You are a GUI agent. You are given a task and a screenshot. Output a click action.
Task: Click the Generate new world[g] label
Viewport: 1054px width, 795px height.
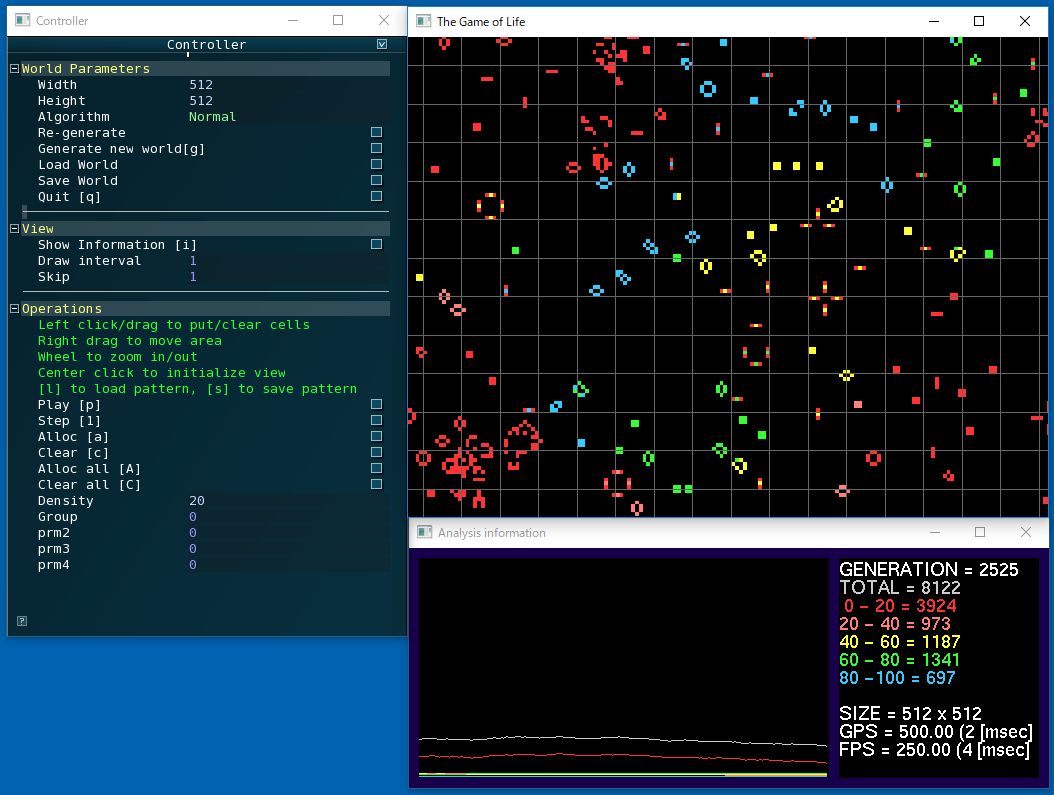121,149
